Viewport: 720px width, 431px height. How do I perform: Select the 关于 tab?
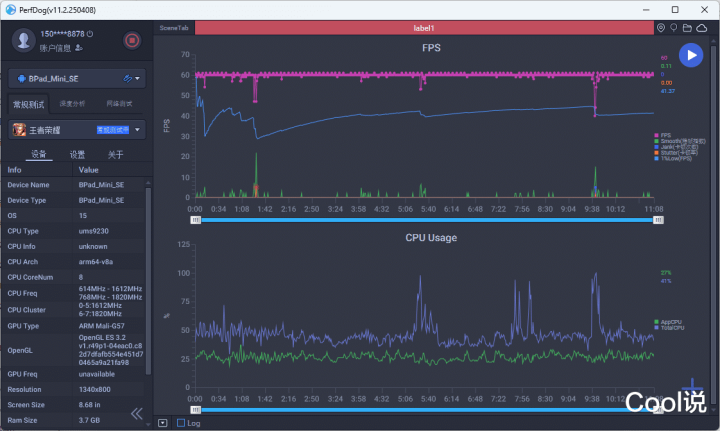115,155
